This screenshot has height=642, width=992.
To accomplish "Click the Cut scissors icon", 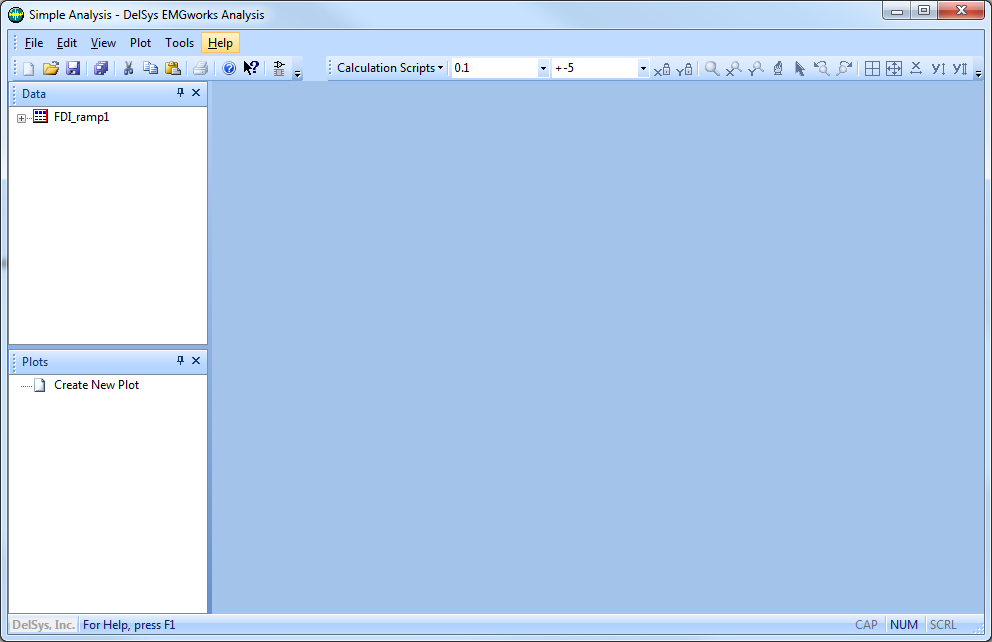I will (128, 69).
